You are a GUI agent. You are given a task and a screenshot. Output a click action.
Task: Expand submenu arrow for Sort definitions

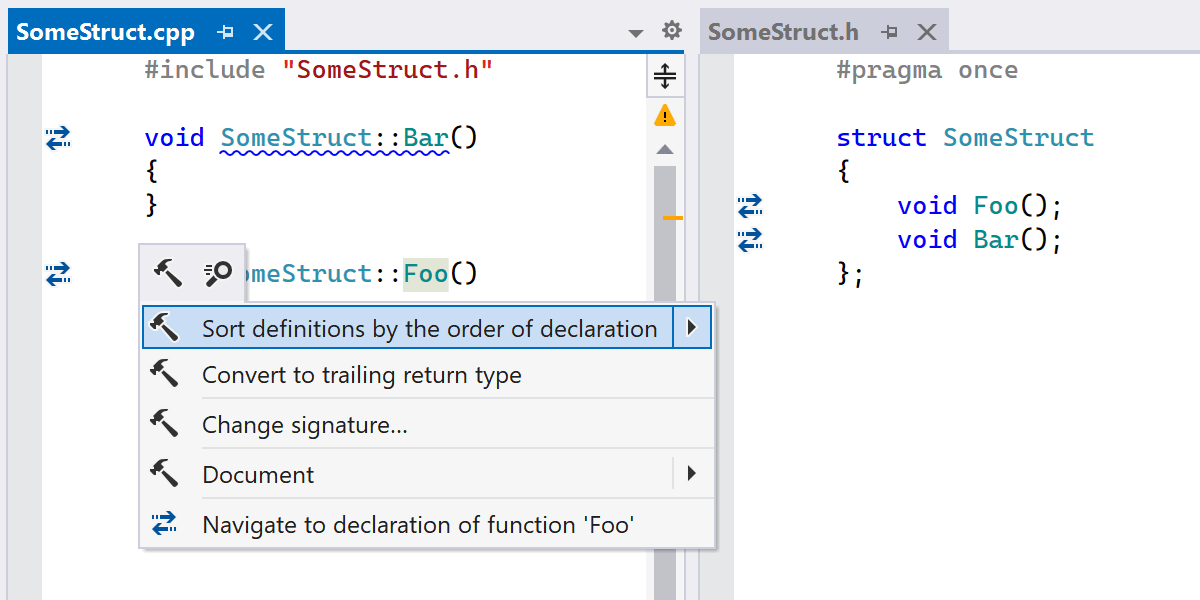(x=691, y=328)
